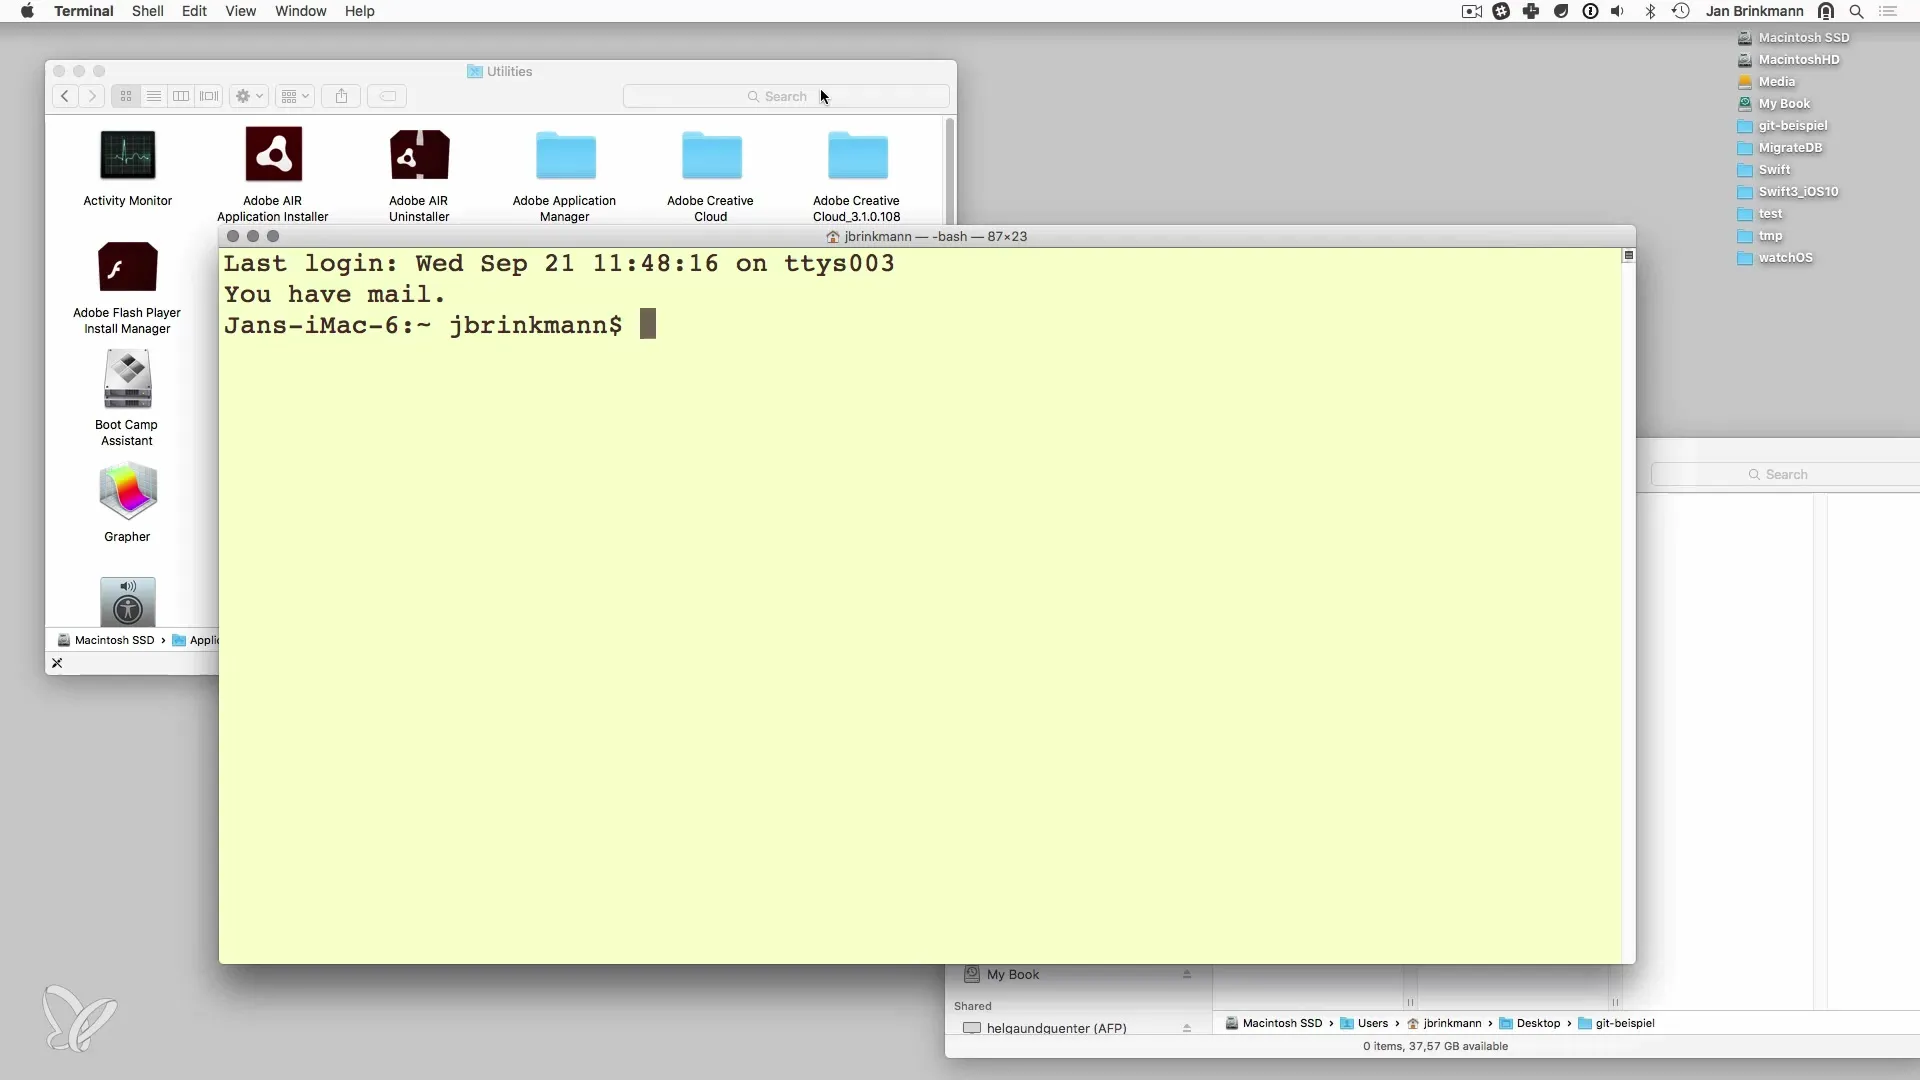Click Desktop in background Finder path bar
Viewport: 1920px width, 1080px height.
(1530, 1023)
